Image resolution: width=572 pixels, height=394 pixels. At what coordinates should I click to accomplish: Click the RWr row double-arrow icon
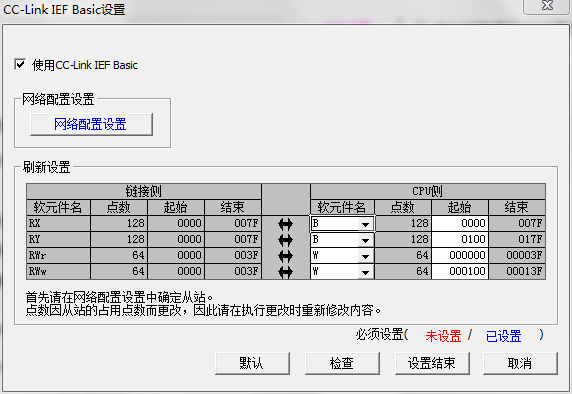pyautogui.click(x=285, y=256)
